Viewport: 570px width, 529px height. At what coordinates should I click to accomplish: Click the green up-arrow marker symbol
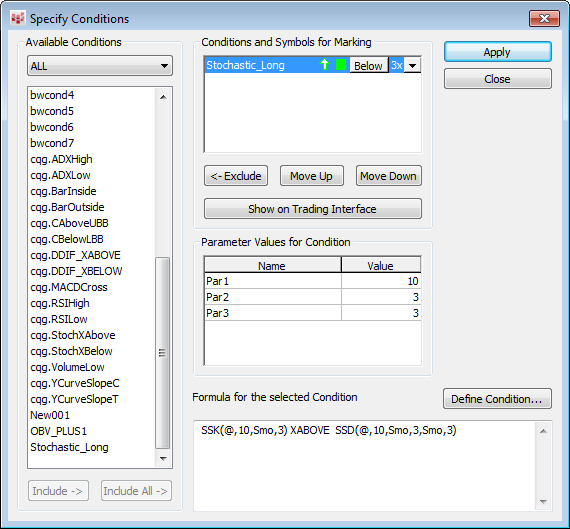[324, 65]
